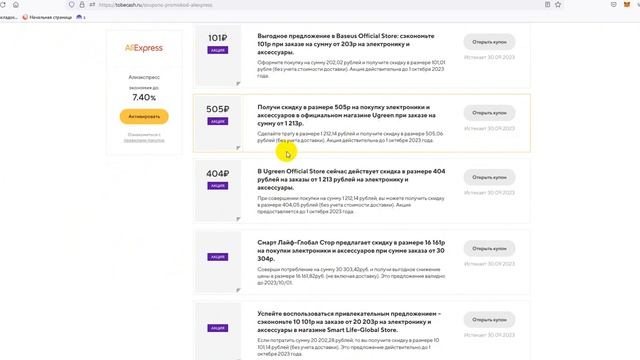Bookmark this page with the star icon
Image resolution: width=640 pixels, height=360 pixels.
558,4
